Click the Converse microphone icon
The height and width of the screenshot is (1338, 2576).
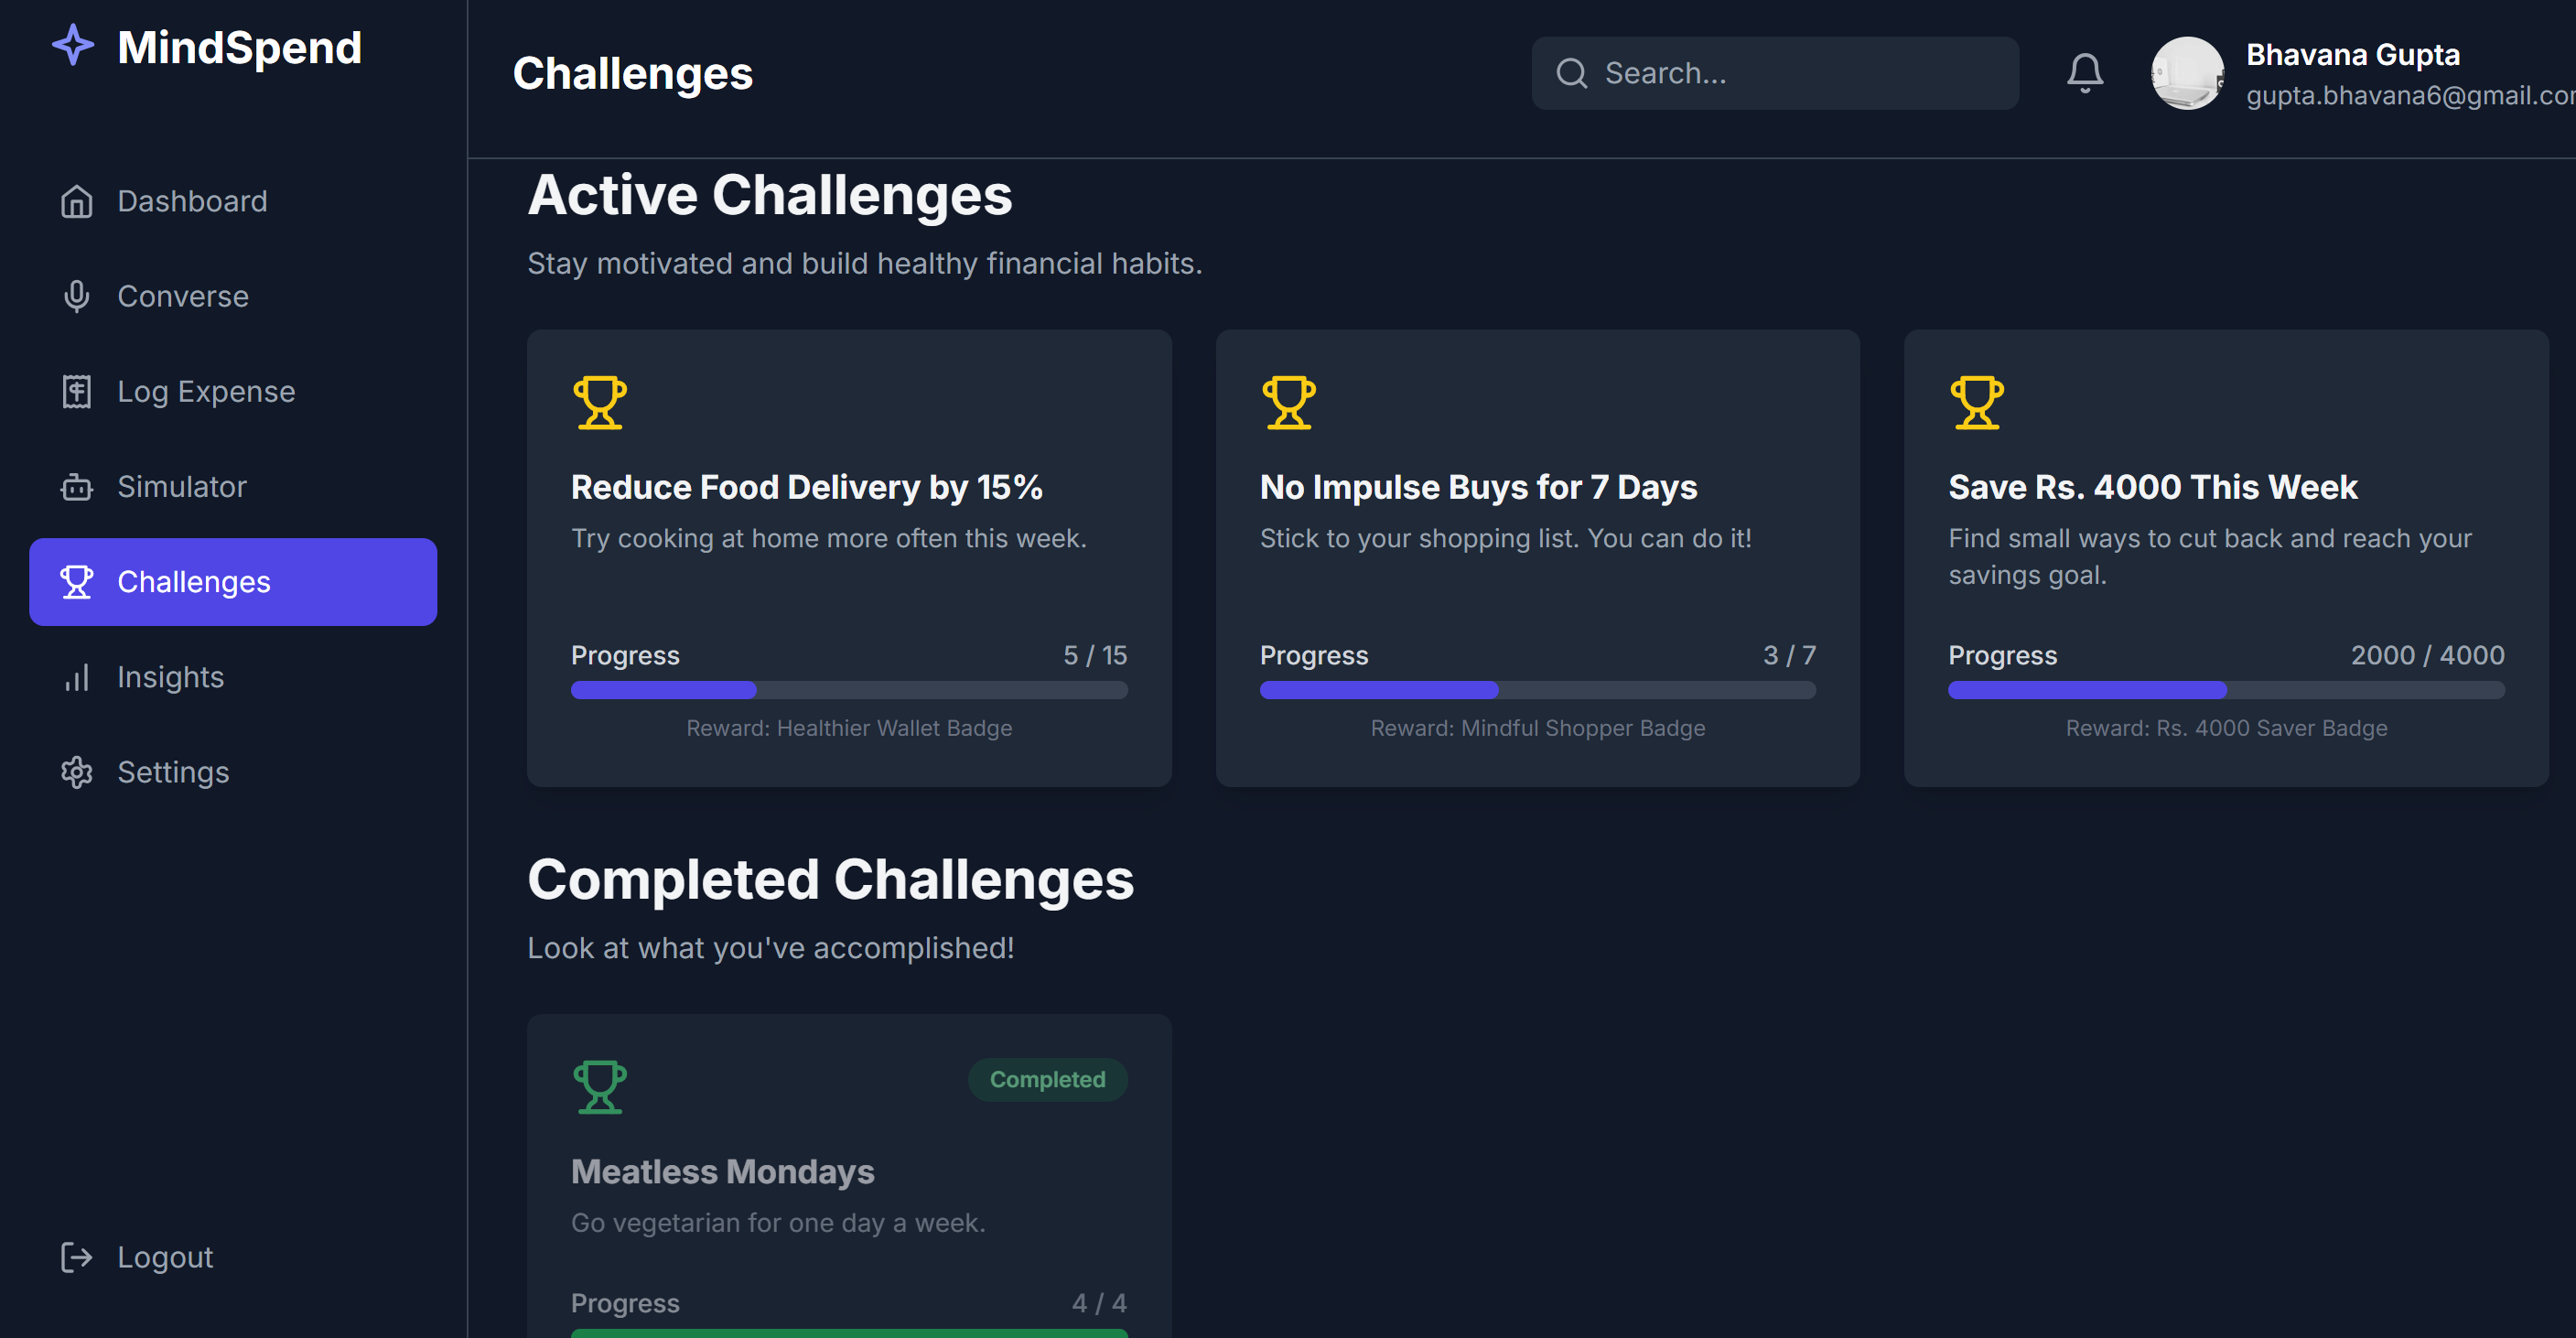pos(77,296)
